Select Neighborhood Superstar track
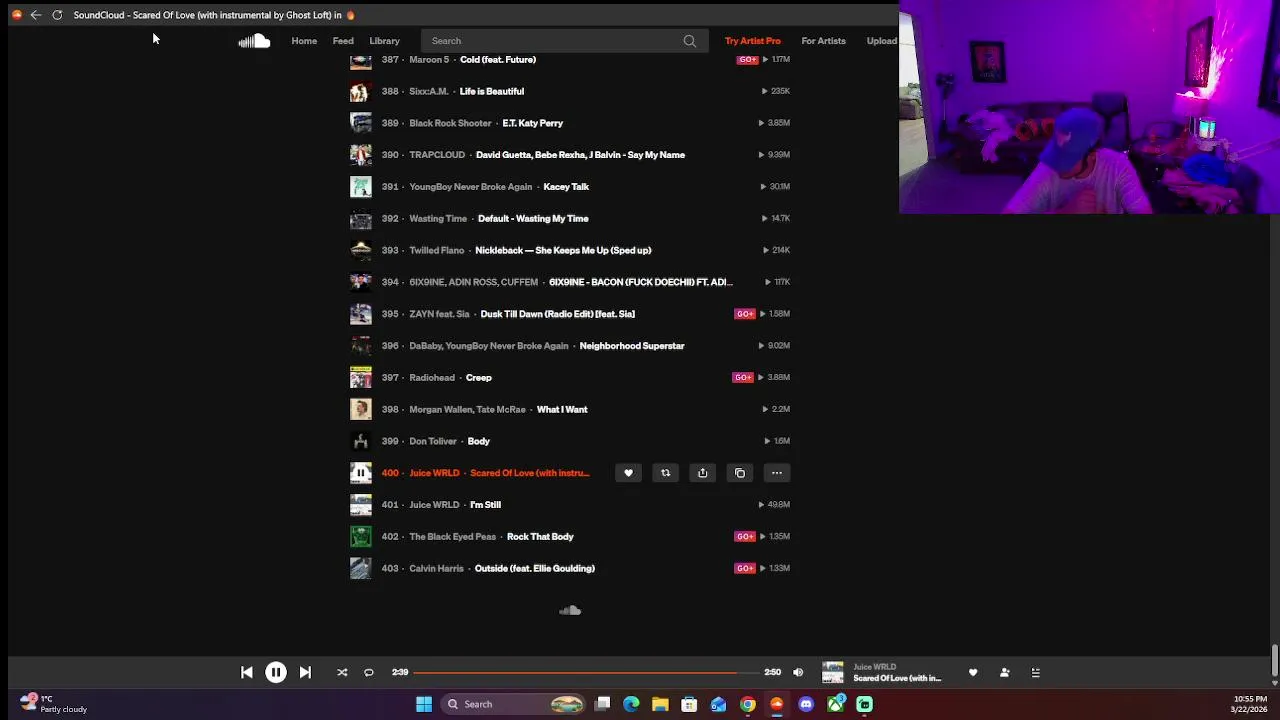 (x=632, y=346)
